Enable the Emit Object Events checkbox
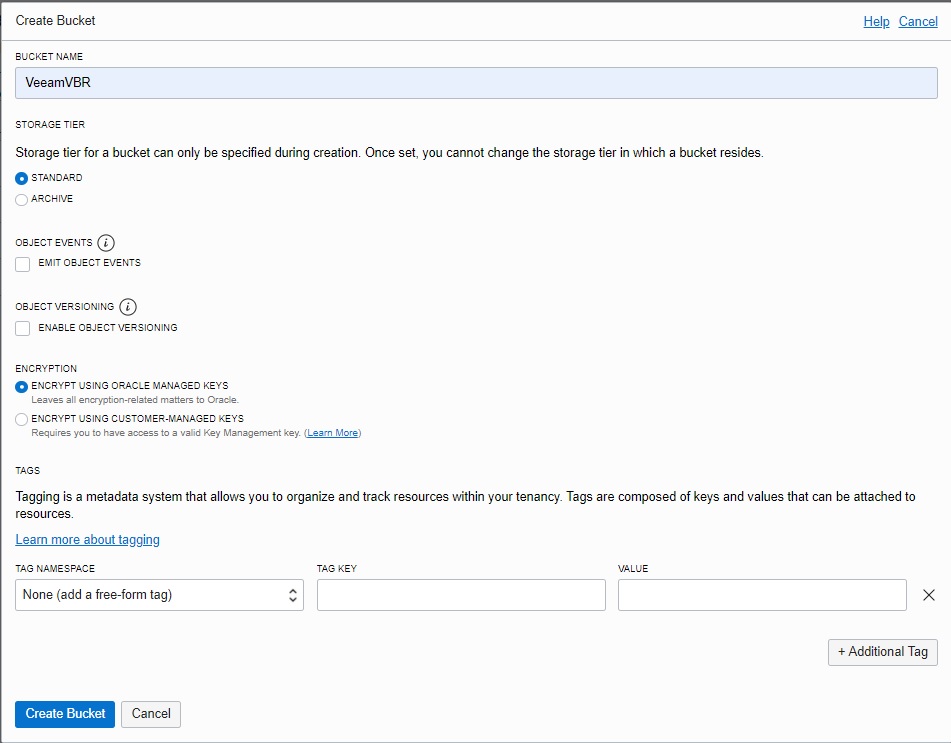The width and height of the screenshot is (951, 743). pyautogui.click(x=22, y=264)
